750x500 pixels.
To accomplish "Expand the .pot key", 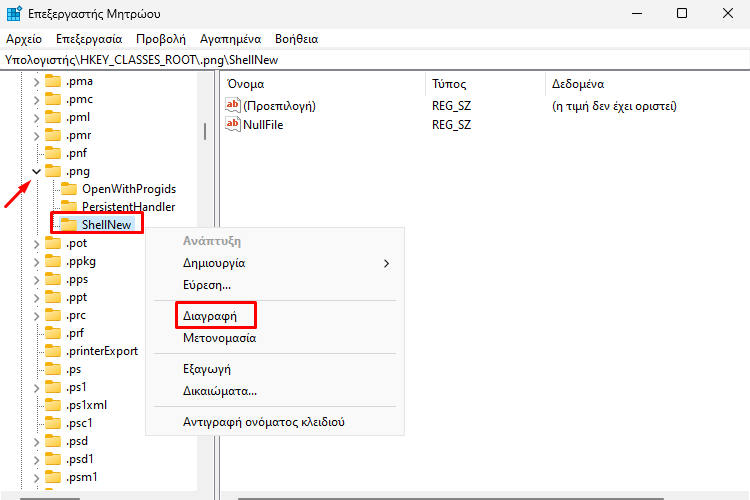I will click(36, 244).
